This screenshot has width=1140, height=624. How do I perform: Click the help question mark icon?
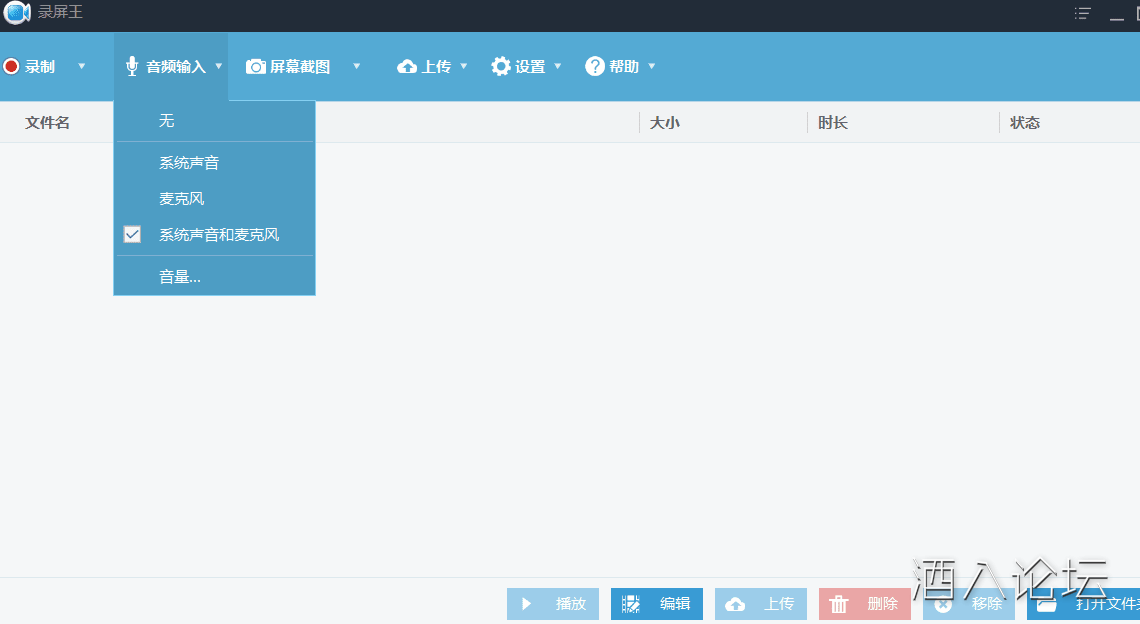tap(595, 67)
